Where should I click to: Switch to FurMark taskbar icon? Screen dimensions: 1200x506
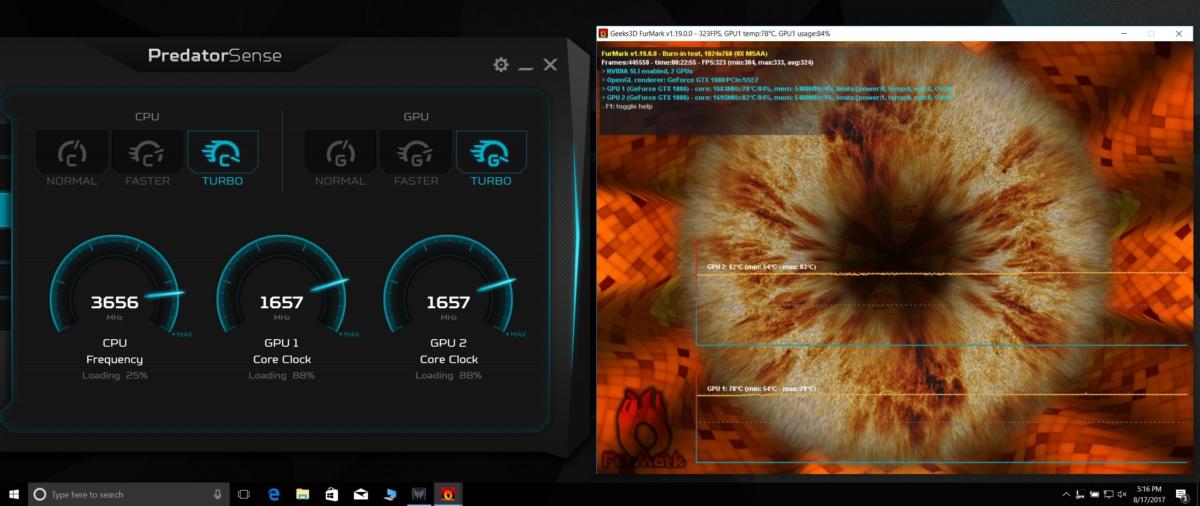448,494
